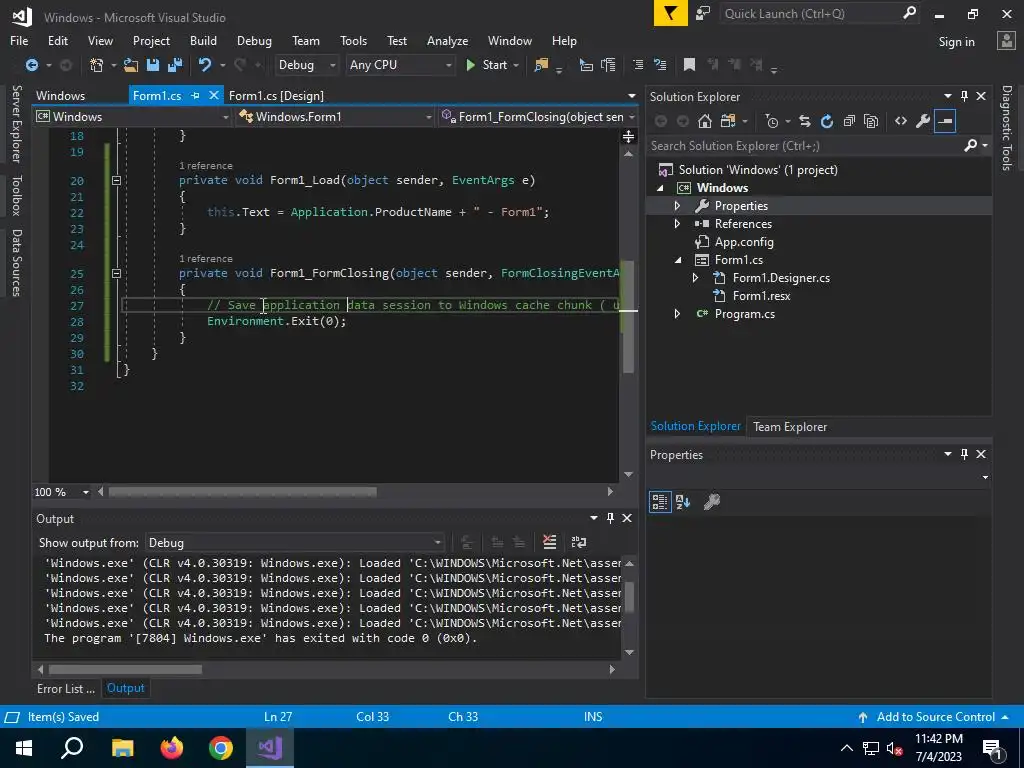Switch to the Error List tab
The image size is (1024, 768).
click(x=65, y=688)
